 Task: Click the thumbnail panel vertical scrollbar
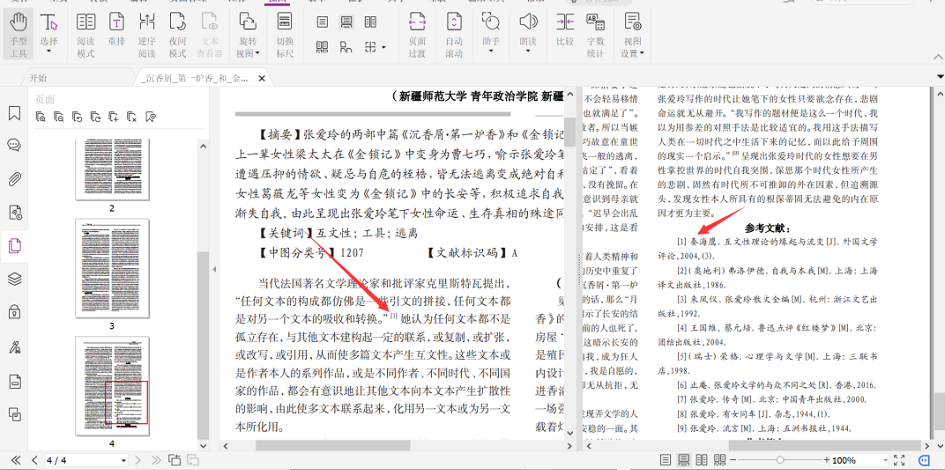tap(204, 343)
